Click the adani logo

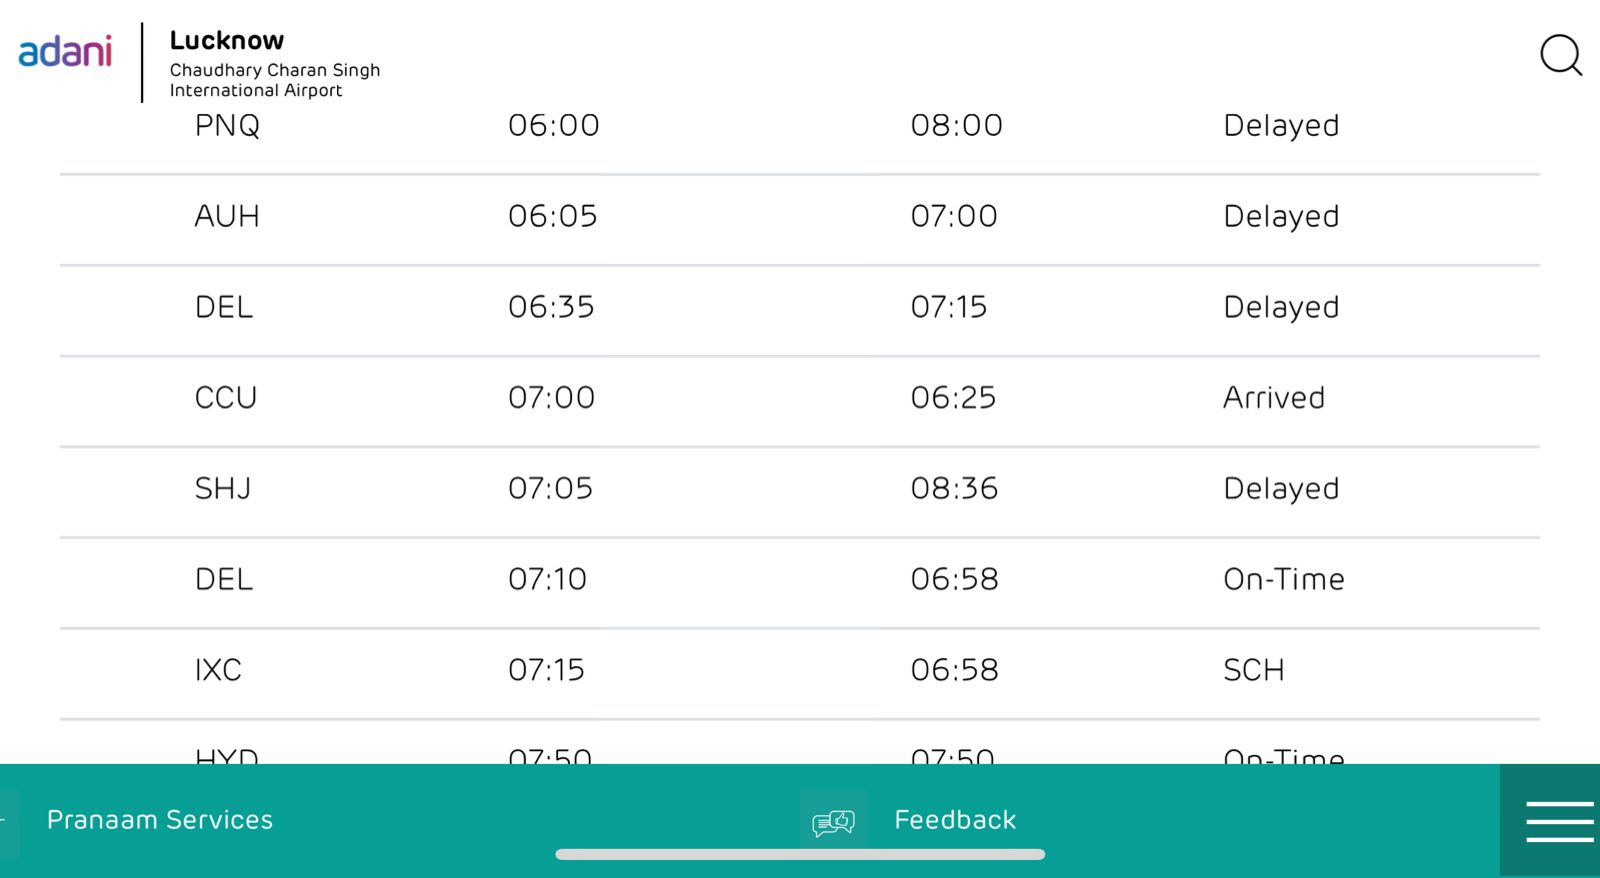tap(66, 52)
